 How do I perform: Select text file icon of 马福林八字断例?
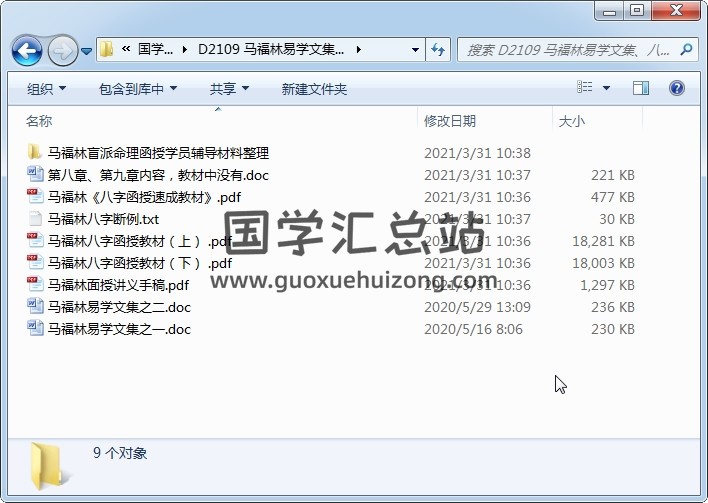pos(35,218)
